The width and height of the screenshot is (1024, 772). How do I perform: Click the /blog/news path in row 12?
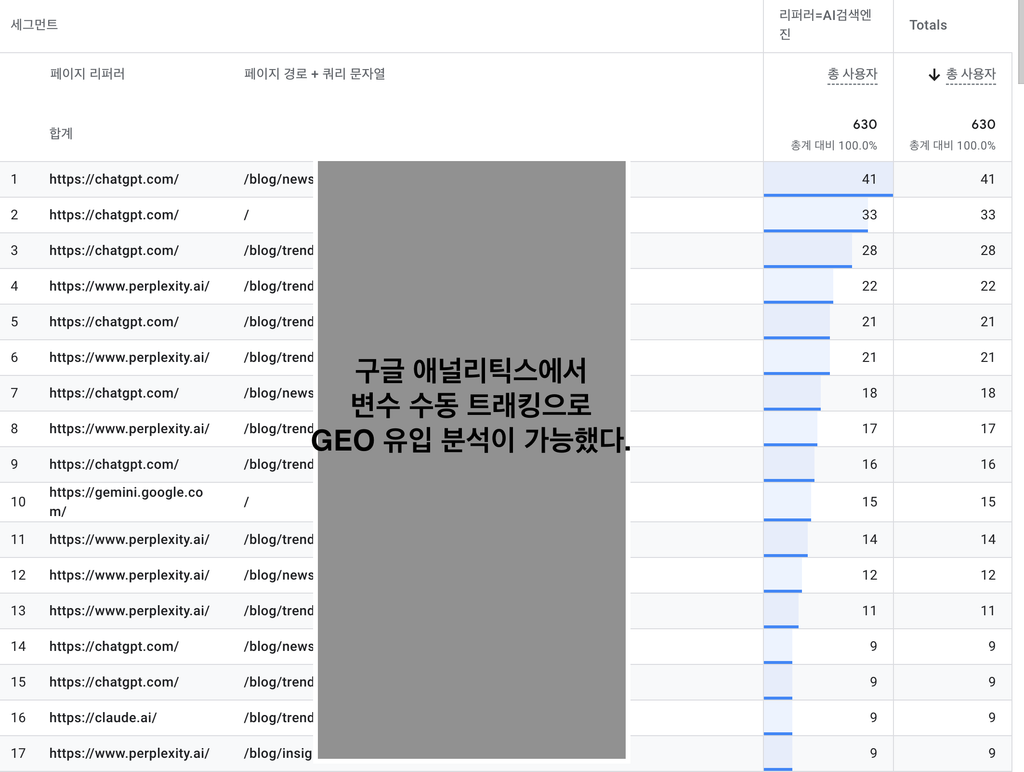tap(278, 575)
